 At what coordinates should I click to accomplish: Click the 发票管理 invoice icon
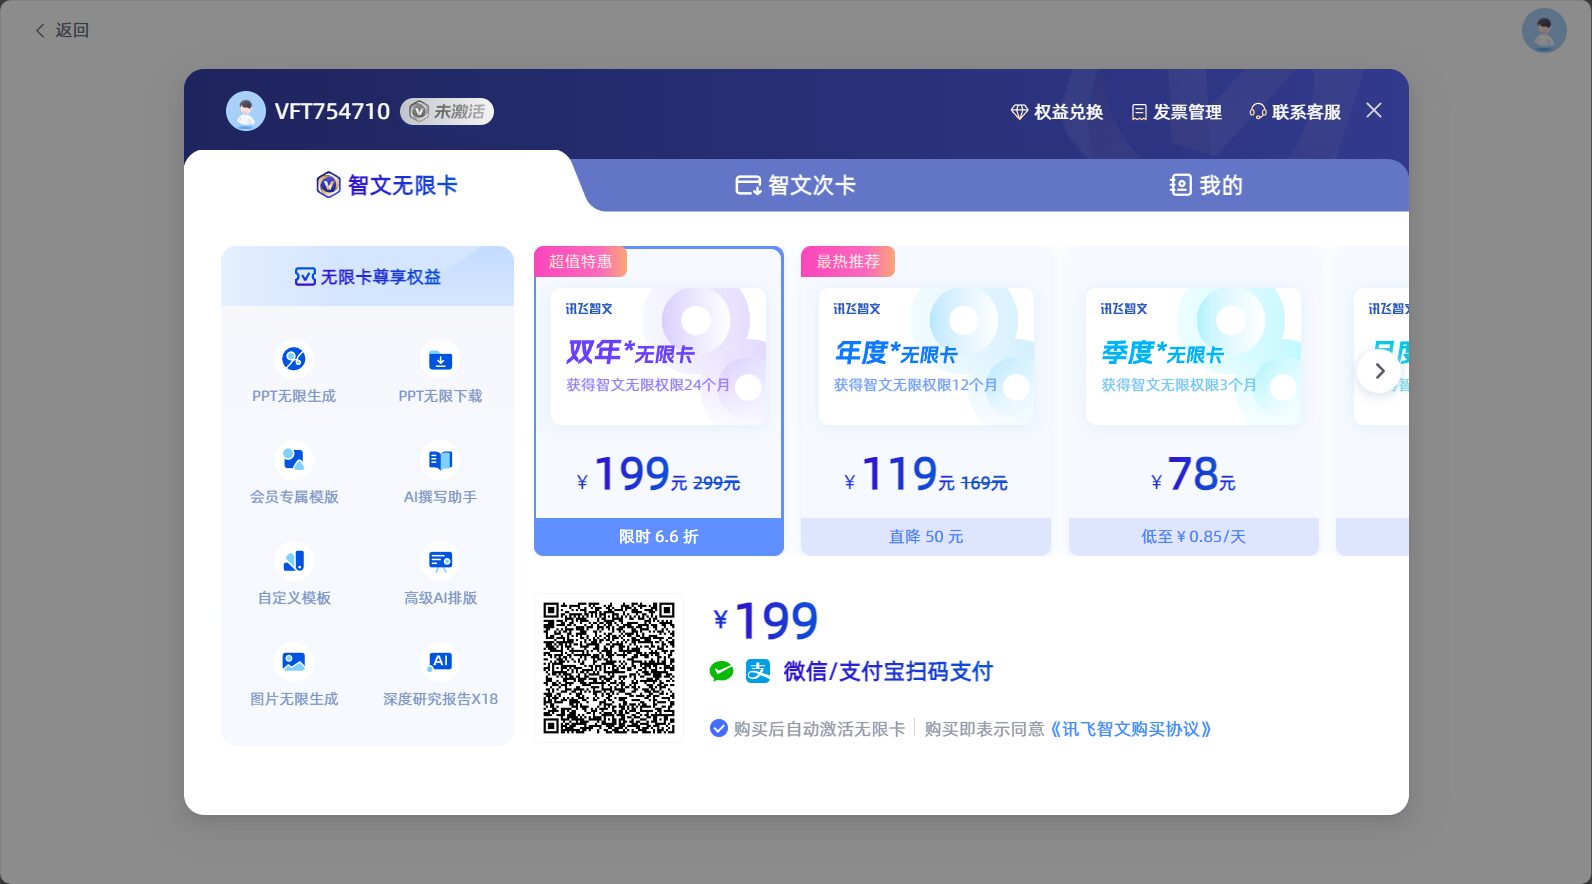[1139, 112]
